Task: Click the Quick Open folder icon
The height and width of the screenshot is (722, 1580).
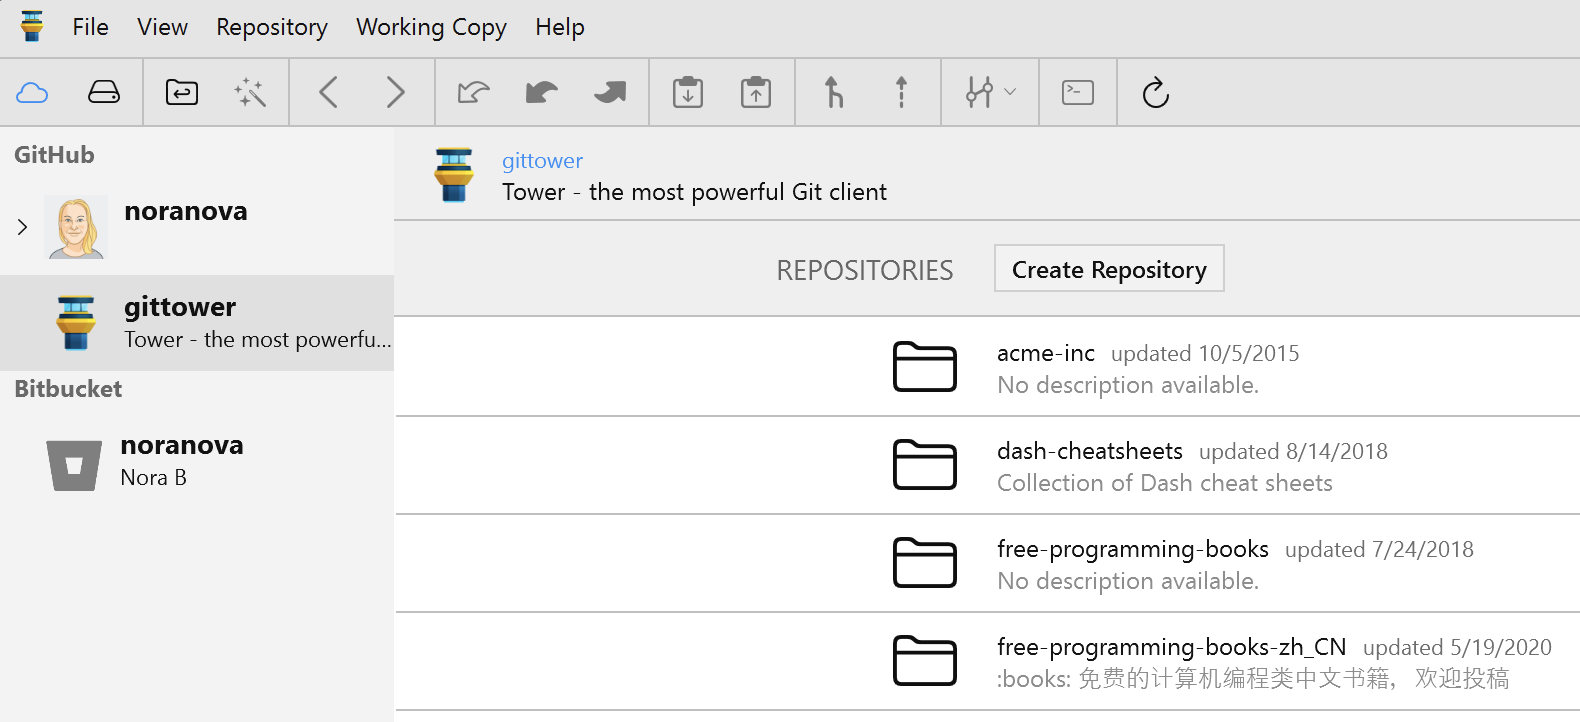Action: click(181, 93)
